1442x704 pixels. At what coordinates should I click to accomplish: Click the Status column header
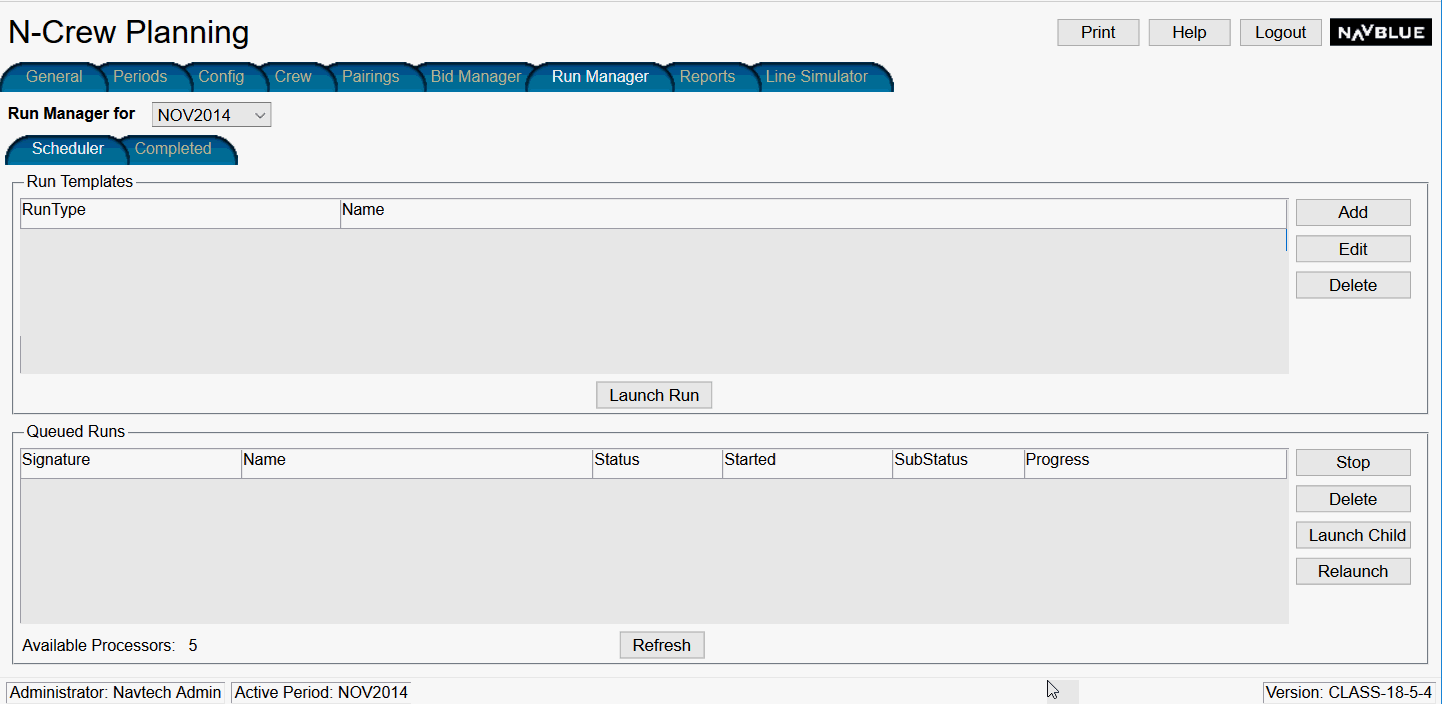(657, 463)
